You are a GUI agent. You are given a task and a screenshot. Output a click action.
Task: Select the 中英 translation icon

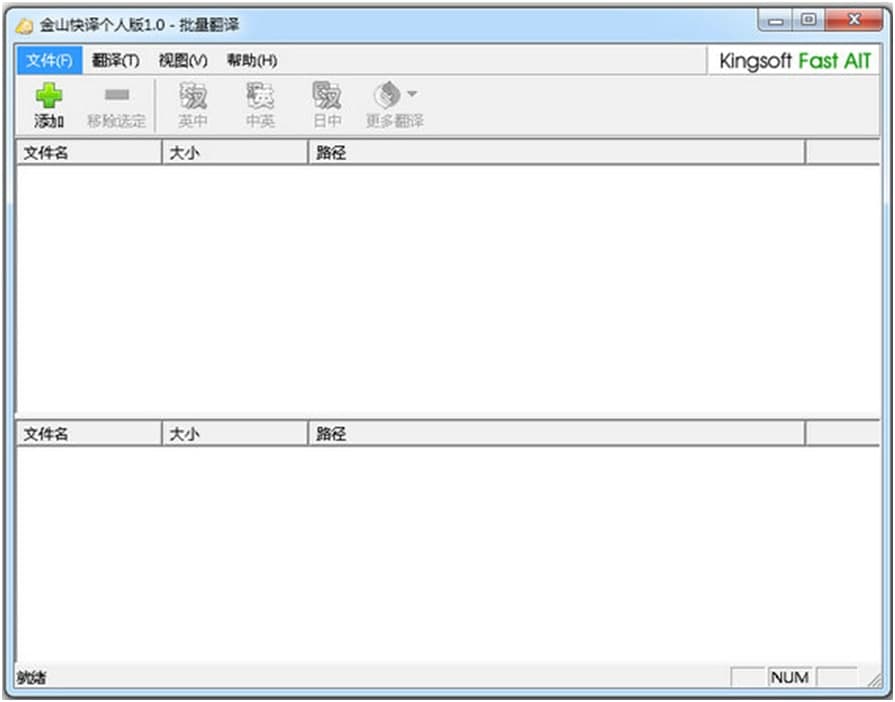(260, 95)
